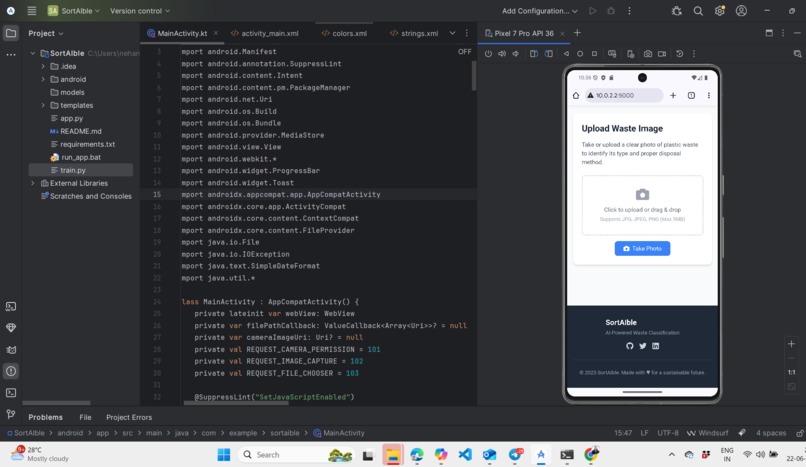Open the Project view mode dropdown
The width and height of the screenshot is (806, 467).
click(46, 33)
